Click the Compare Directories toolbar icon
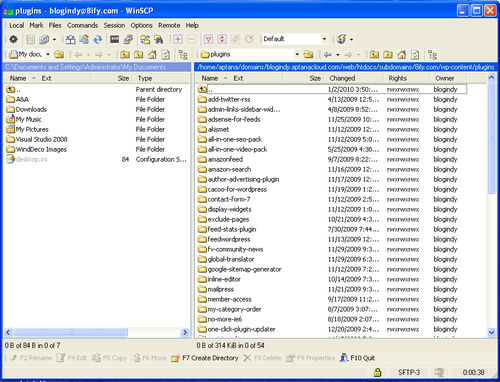The image size is (500, 382). pyautogui.click(x=70, y=39)
